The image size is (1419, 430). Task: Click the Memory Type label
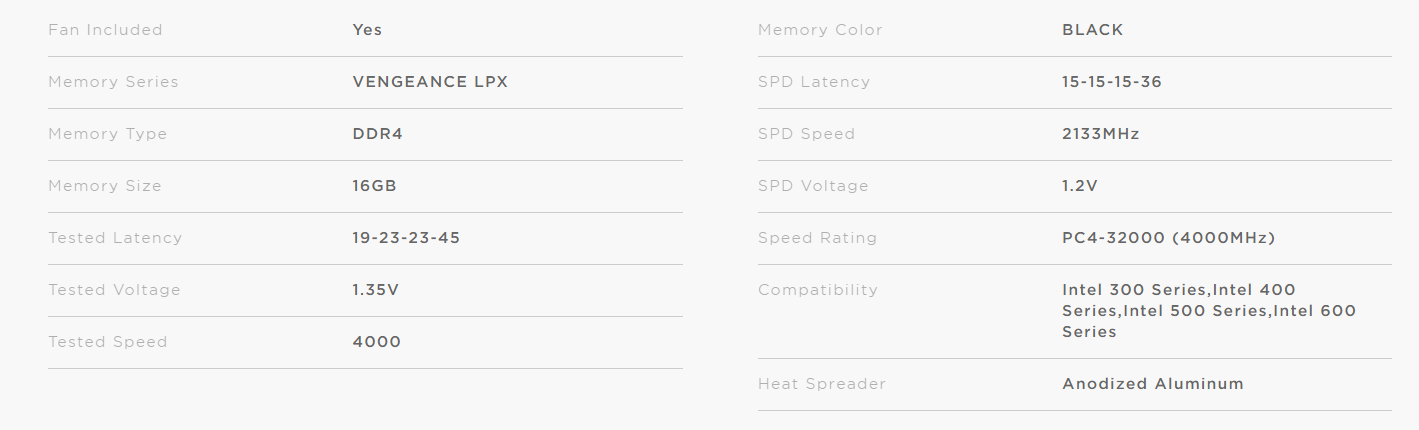tap(108, 134)
